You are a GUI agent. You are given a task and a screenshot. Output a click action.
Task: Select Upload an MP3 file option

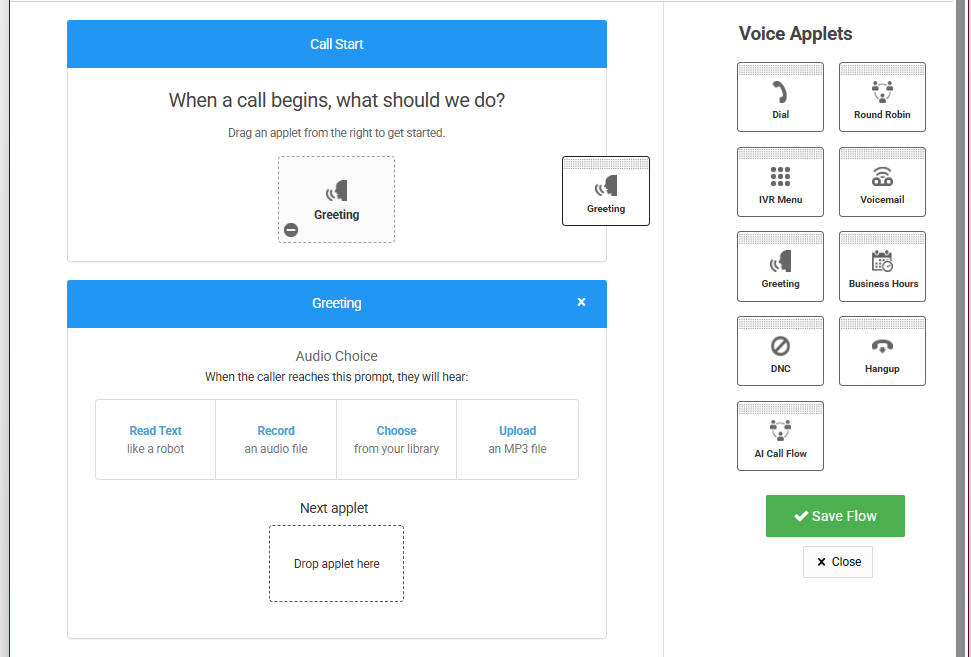tap(517, 439)
